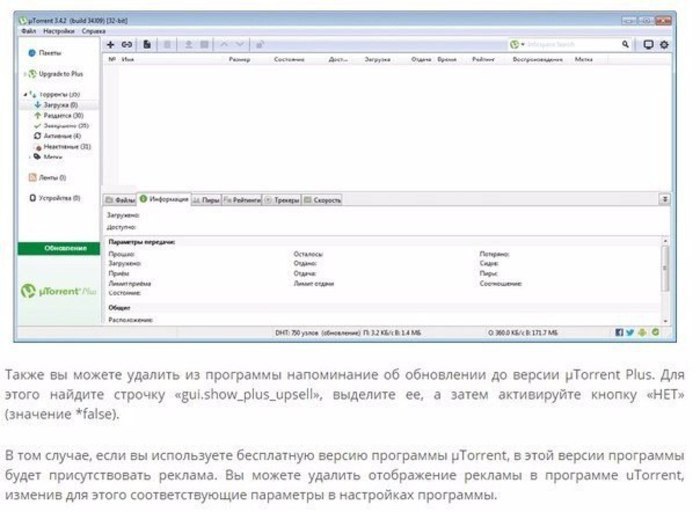Sort by the Загрузка column header
The width and height of the screenshot is (700, 512).
pyautogui.click(x=377, y=59)
